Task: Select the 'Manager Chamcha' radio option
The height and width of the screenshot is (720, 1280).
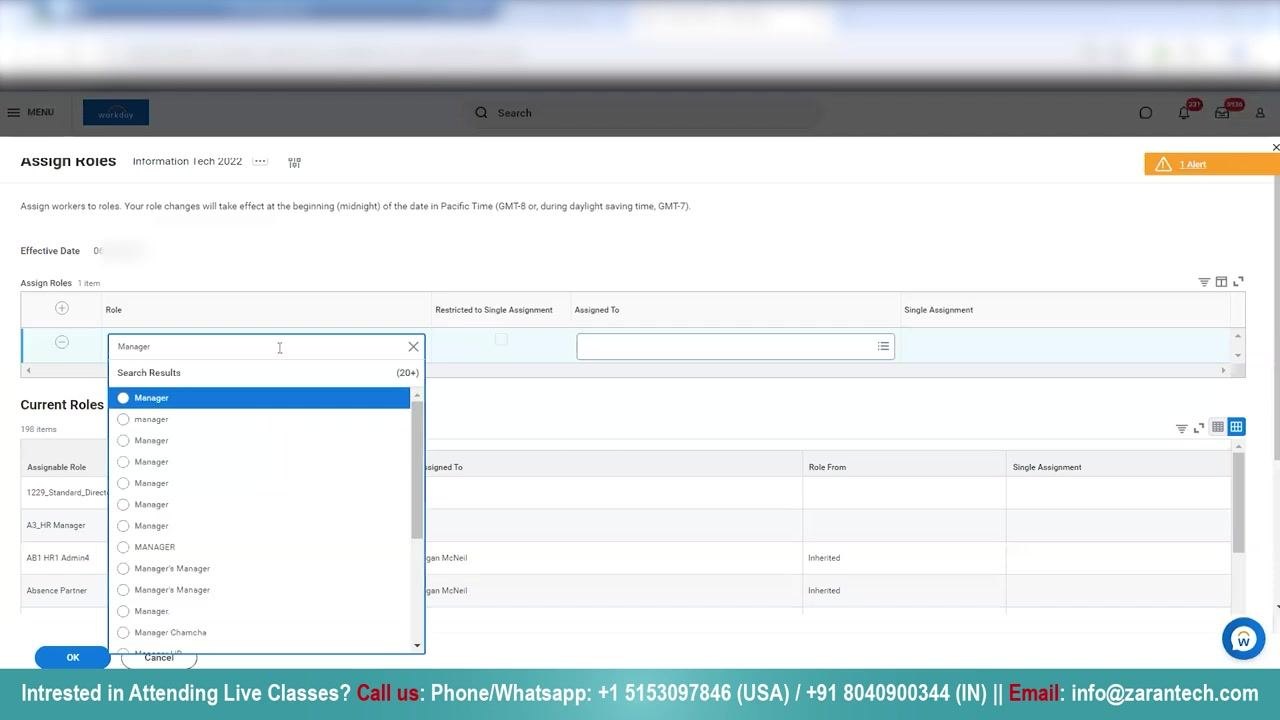Action: tap(123, 632)
